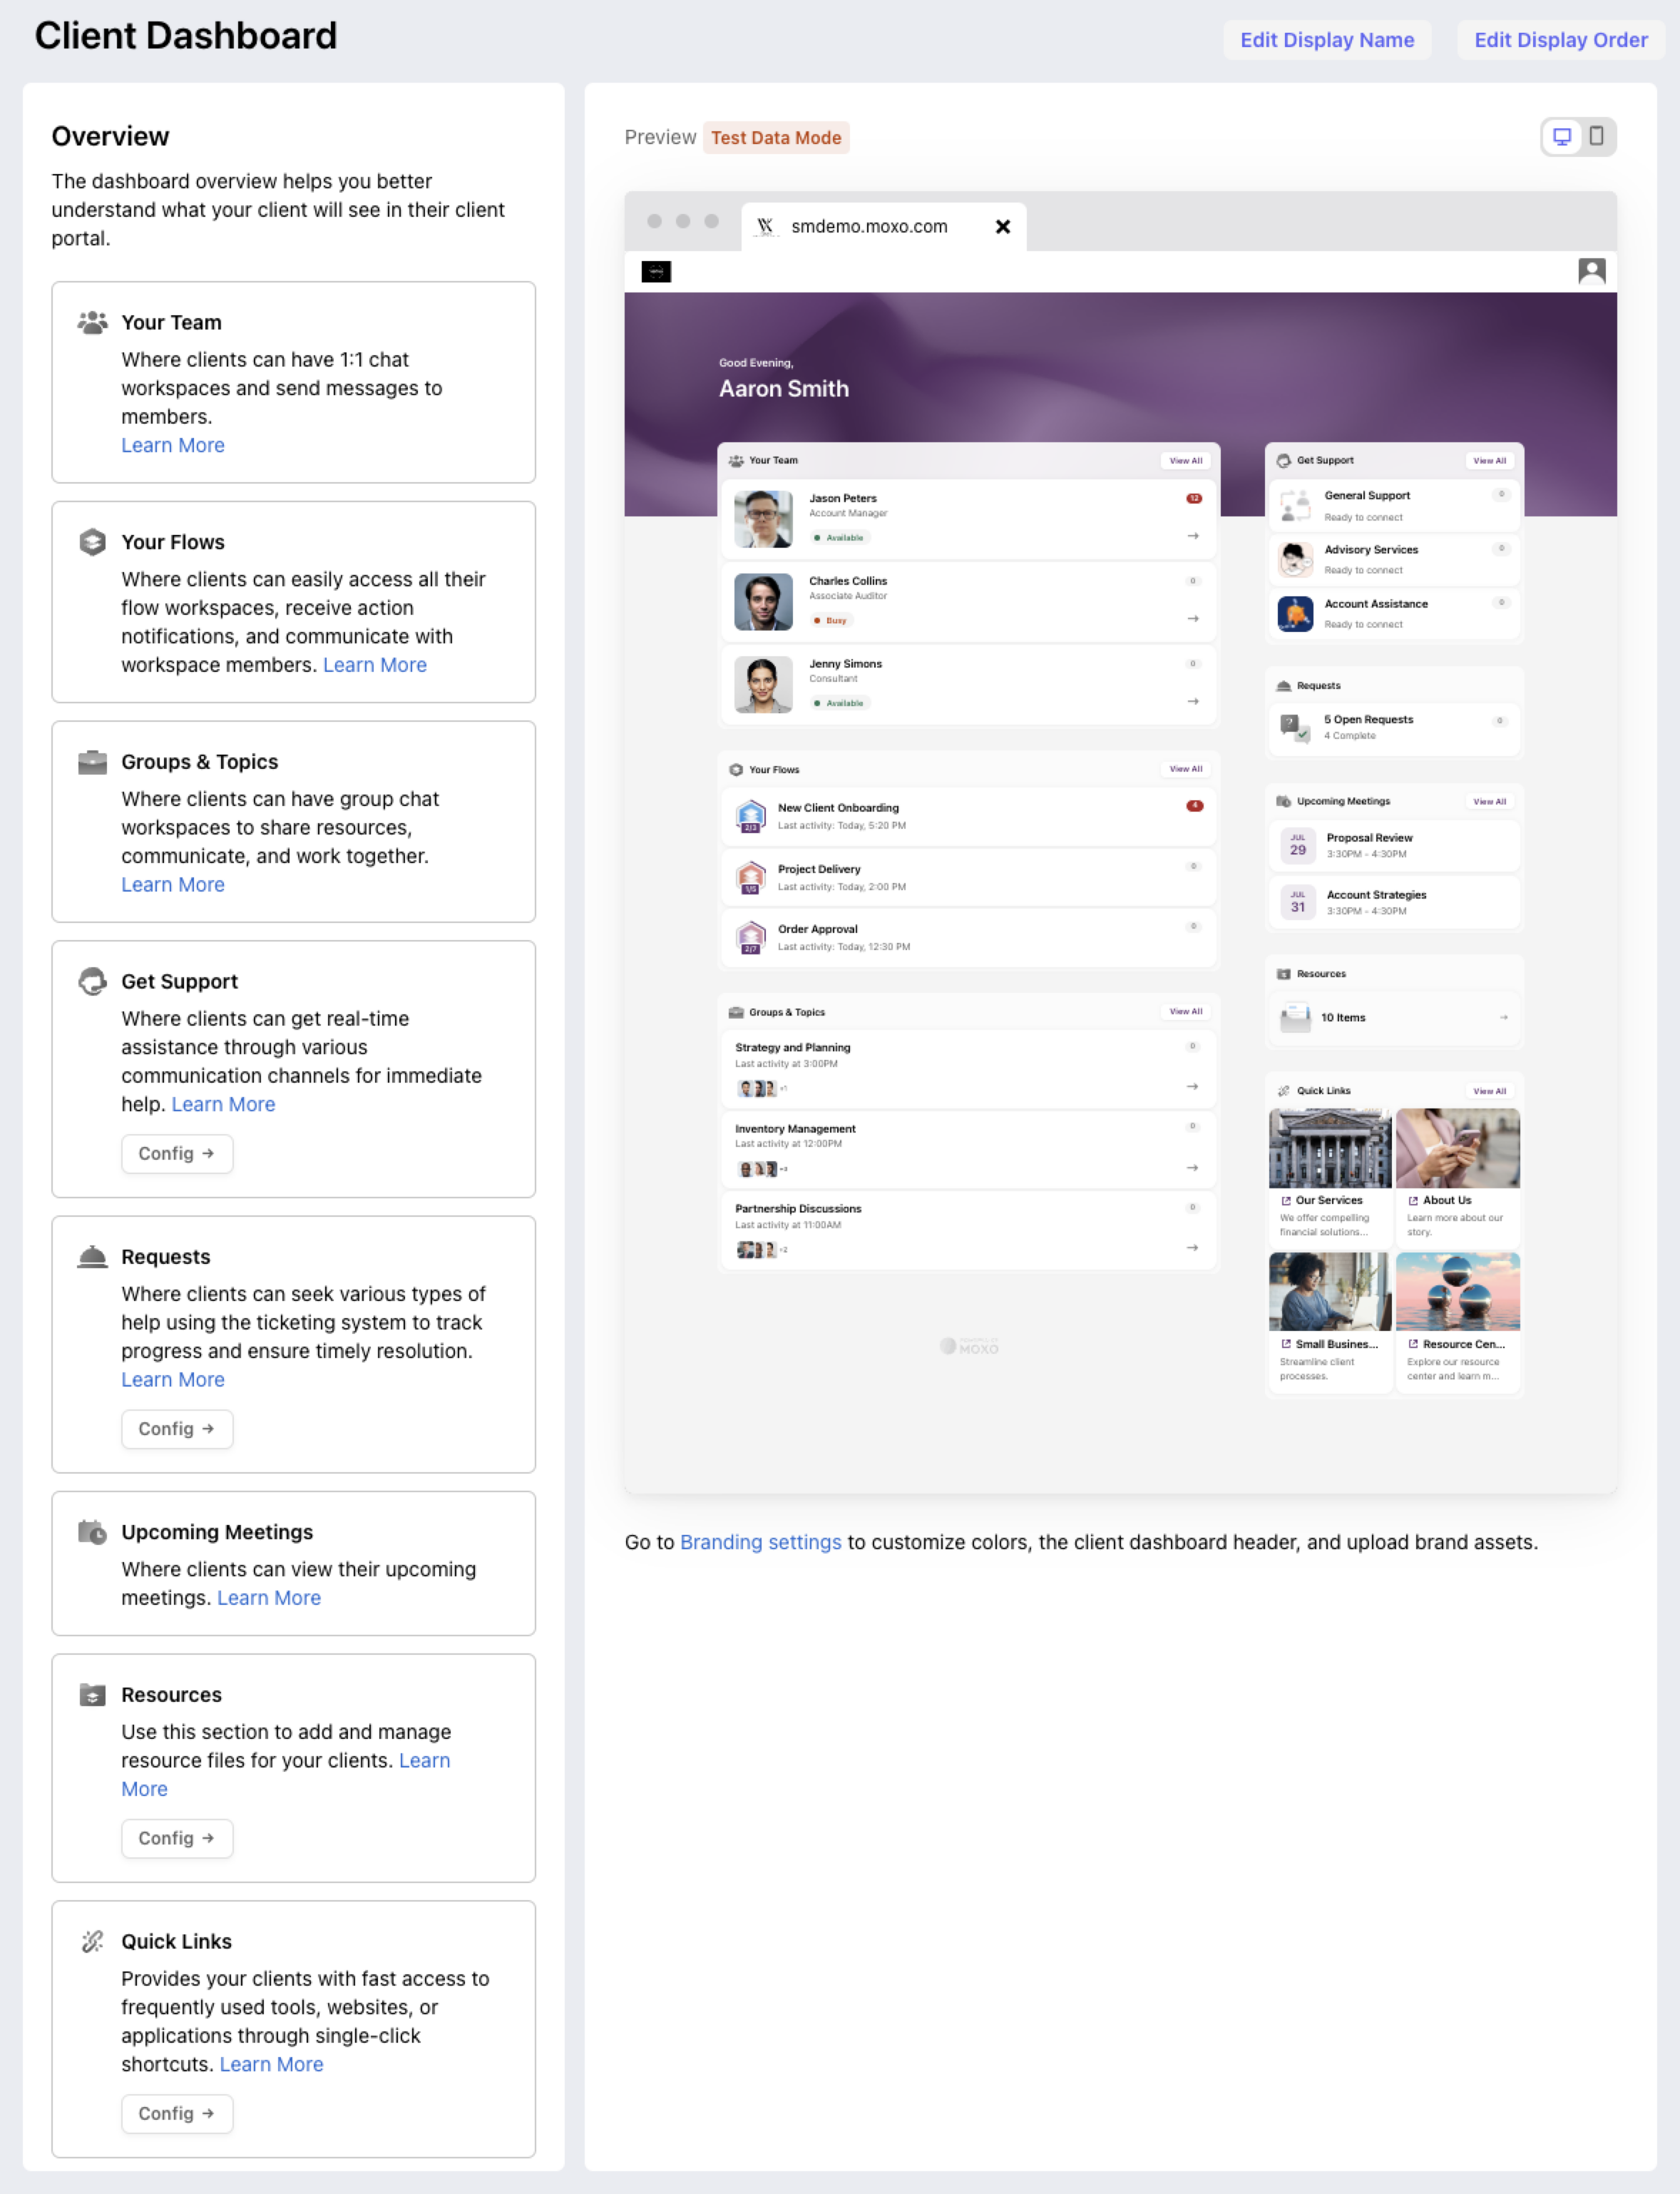
Task: Open Strategy and Planning group arrow
Action: pyautogui.click(x=1192, y=1086)
